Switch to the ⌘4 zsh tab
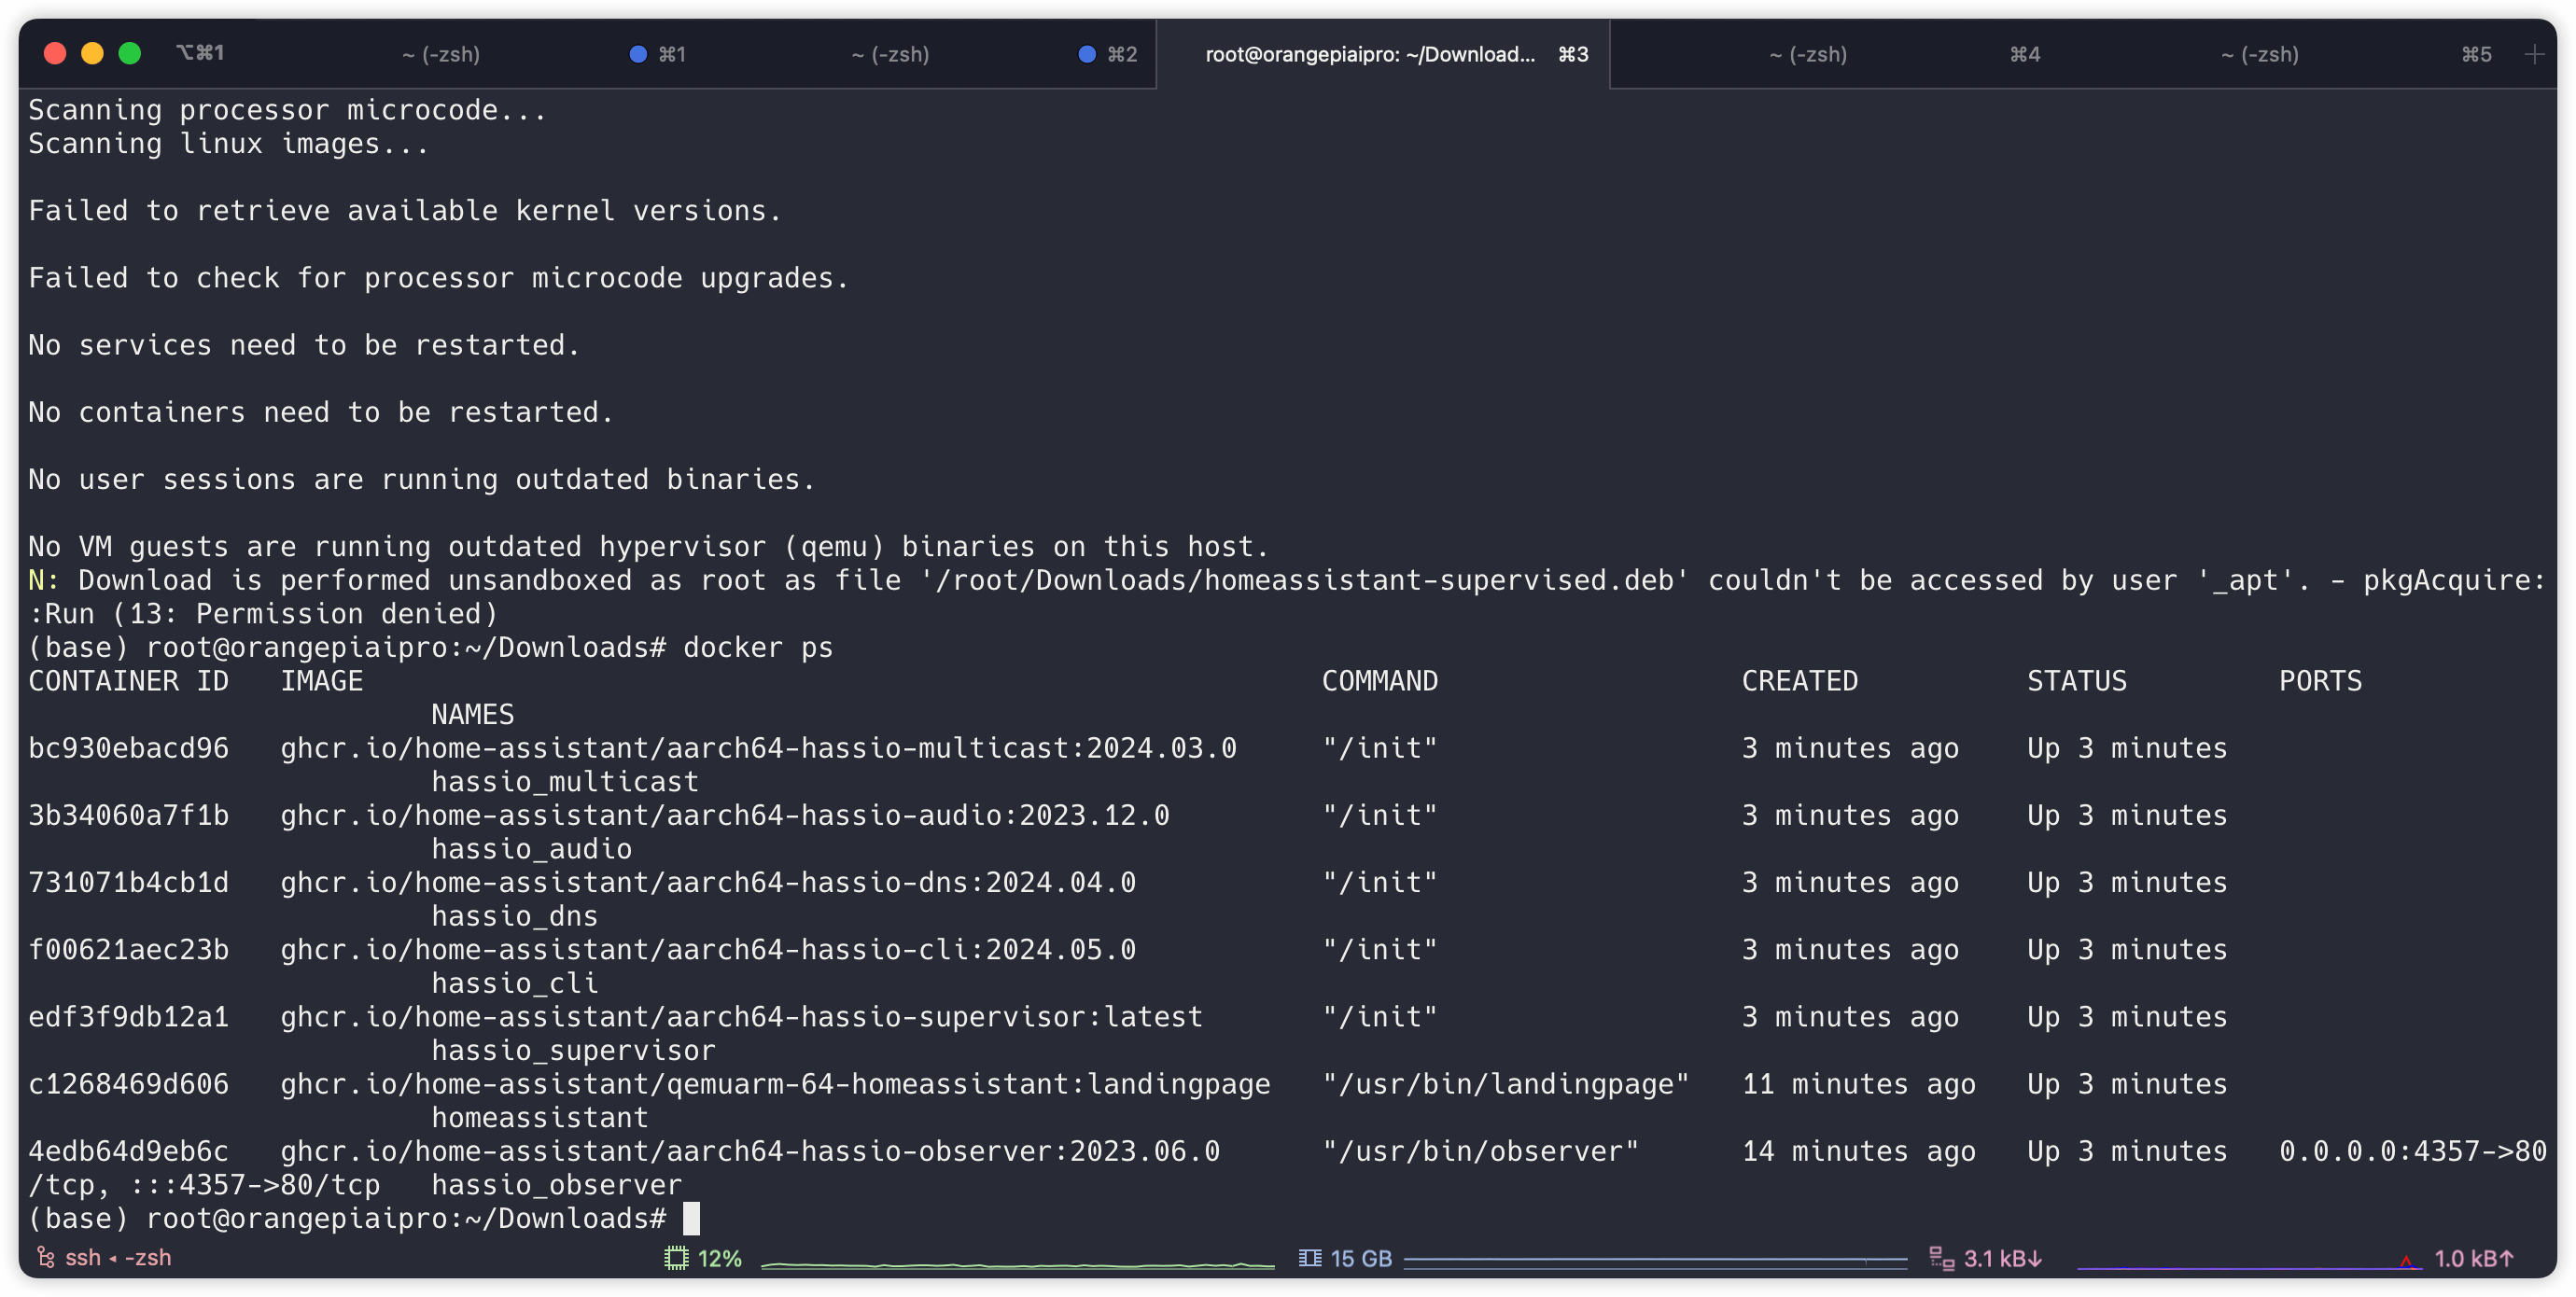Screen dimensions: 2576x1297 pos(1808,54)
